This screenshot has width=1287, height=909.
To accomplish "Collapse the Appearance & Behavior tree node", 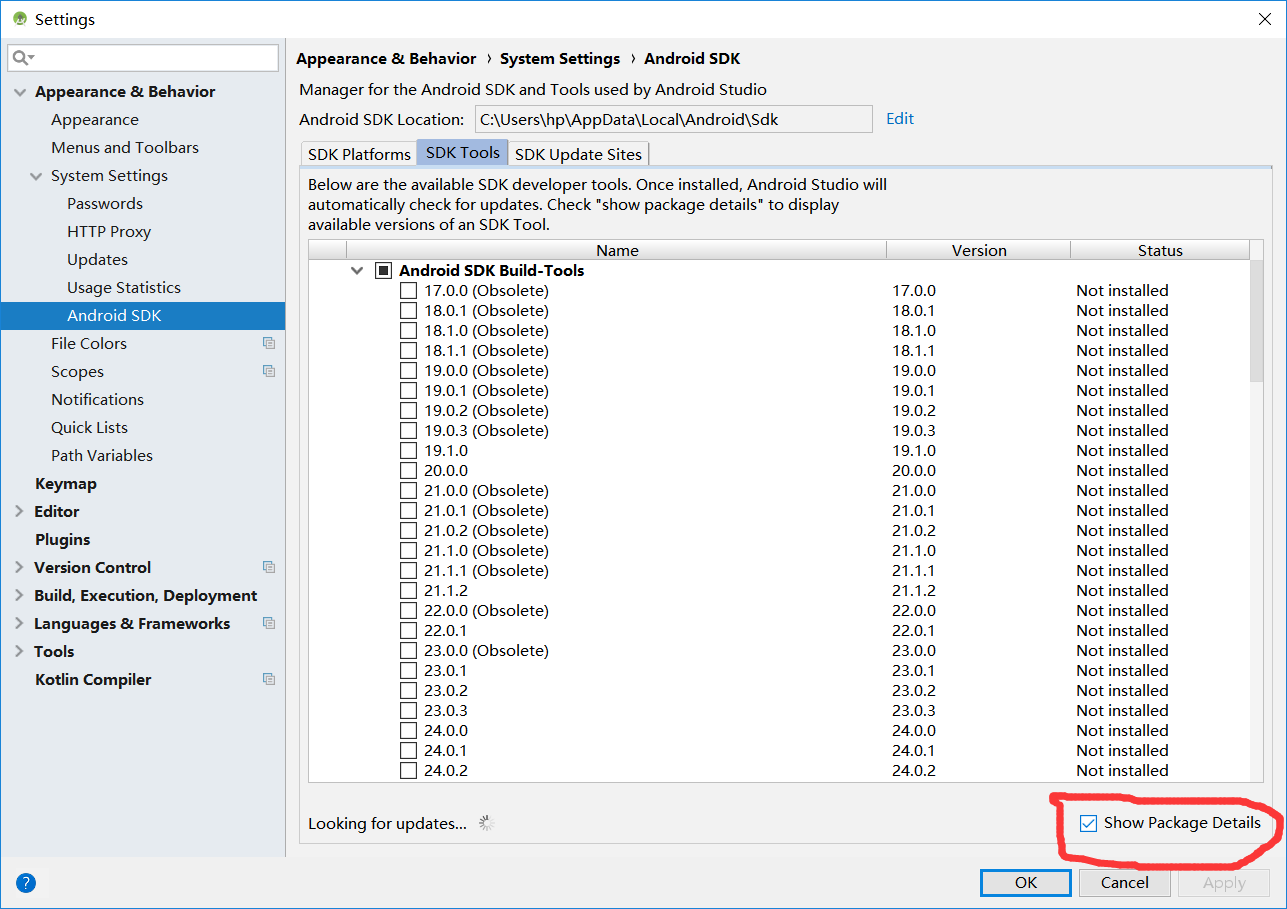I will pyautogui.click(x=20, y=92).
